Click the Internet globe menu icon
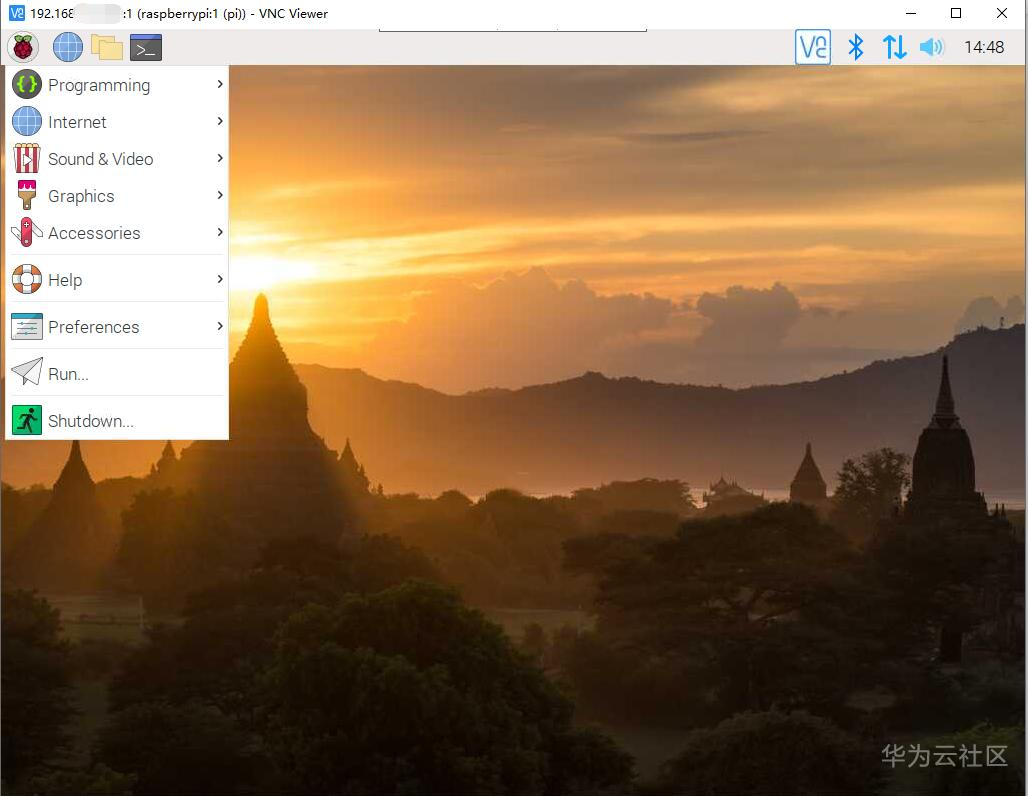 pos(27,121)
